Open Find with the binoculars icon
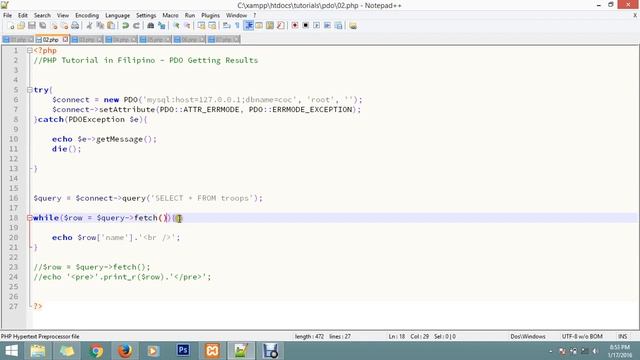The image size is (640, 360). 151,26
